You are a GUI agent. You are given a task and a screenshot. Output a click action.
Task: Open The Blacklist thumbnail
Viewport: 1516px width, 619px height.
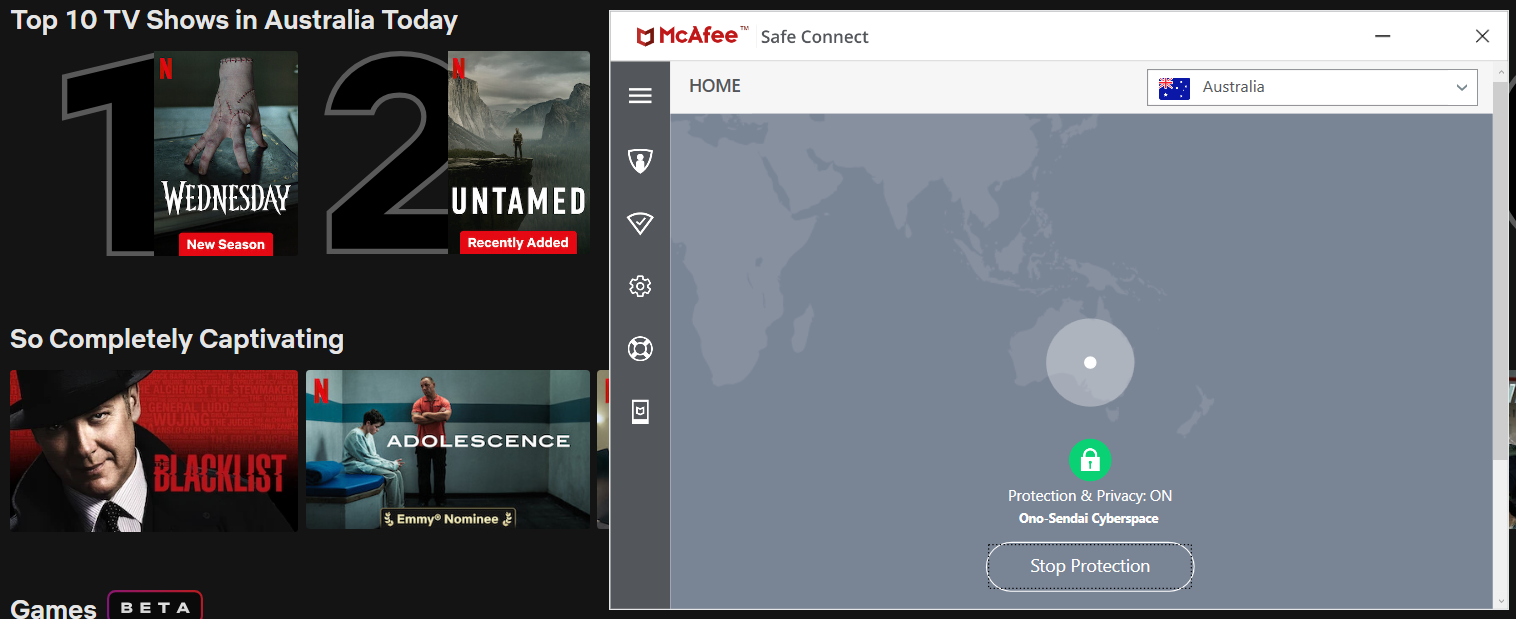[154, 450]
